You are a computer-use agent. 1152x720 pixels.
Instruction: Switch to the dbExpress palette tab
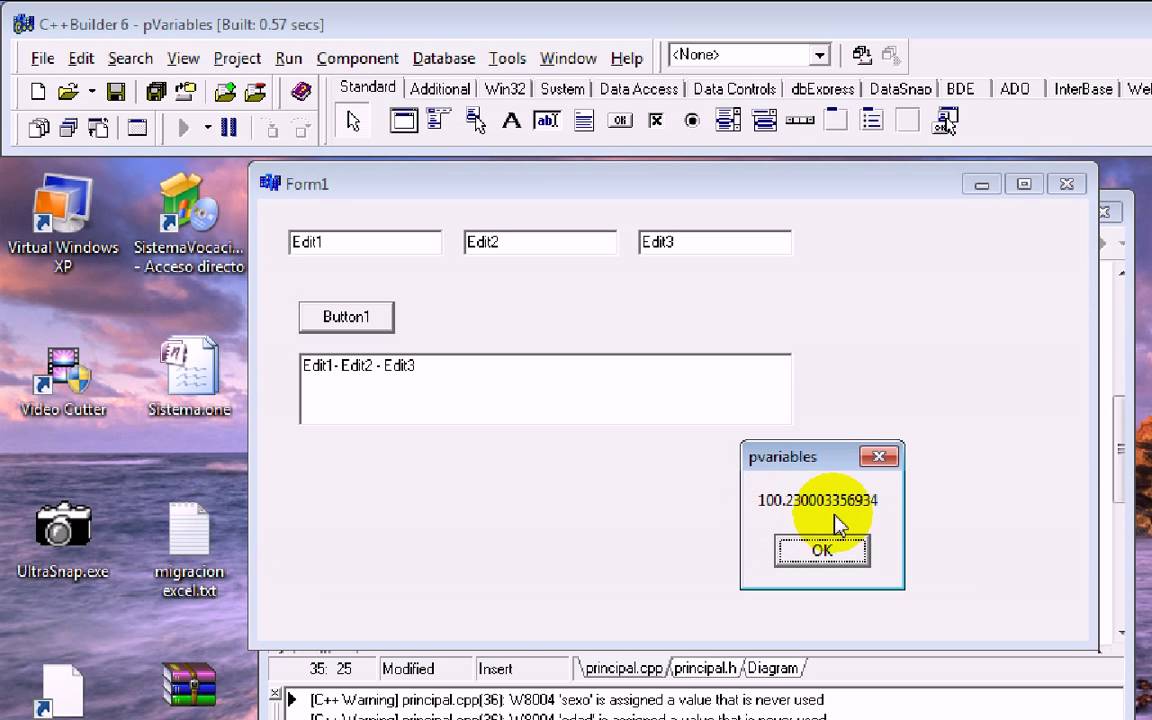tap(822, 89)
